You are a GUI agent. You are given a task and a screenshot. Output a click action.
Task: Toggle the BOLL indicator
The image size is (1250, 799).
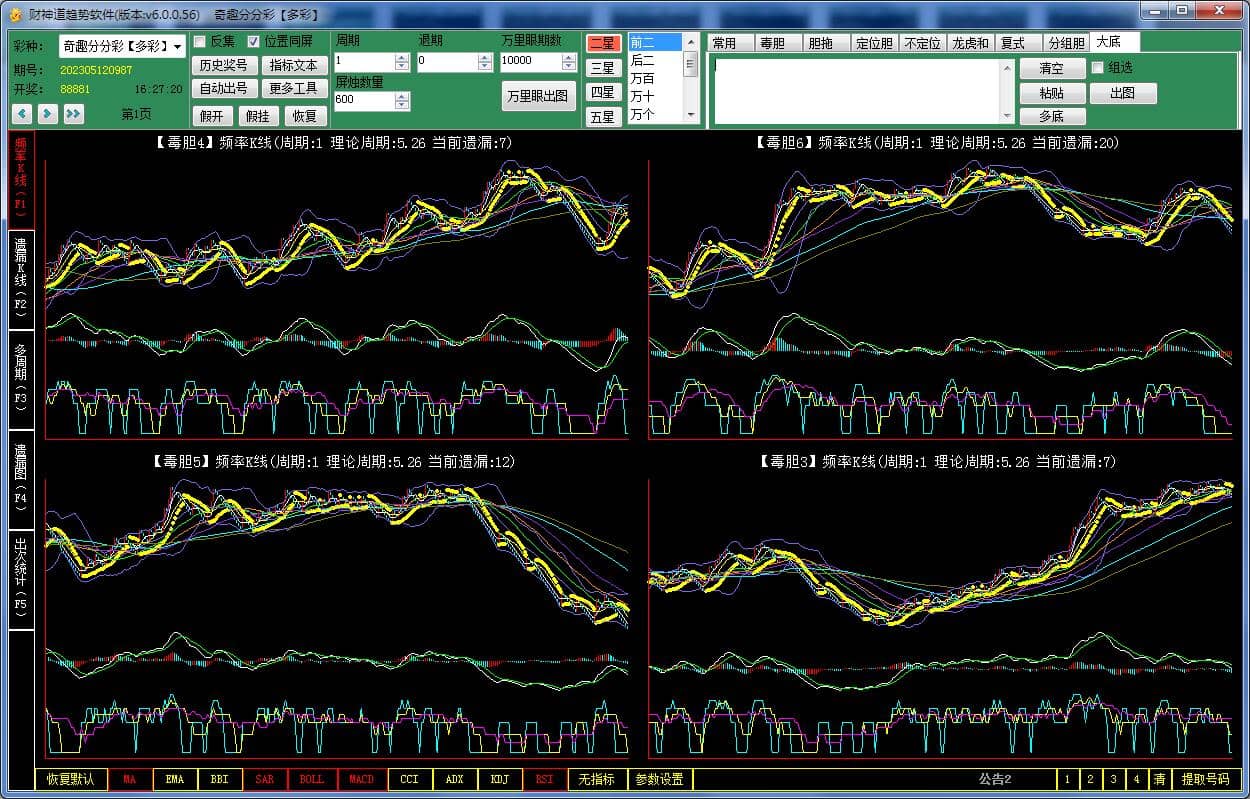point(312,779)
